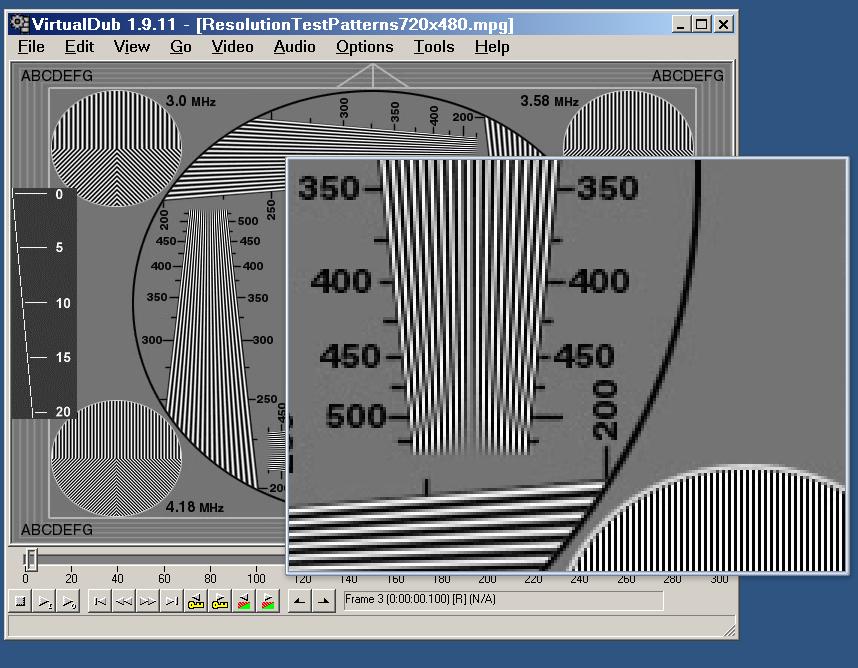Step forward one frame
858x668 pixels.
147,601
